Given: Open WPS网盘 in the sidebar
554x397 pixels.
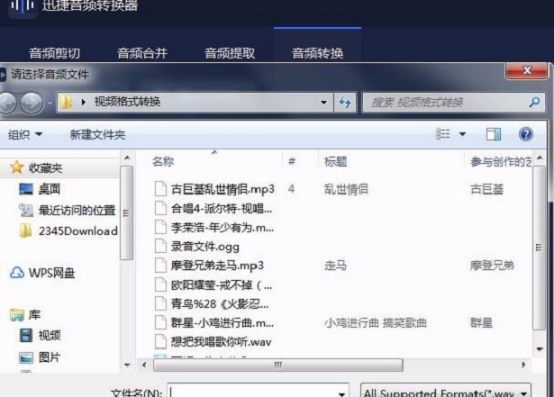Looking at the screenshot, I should click(x=52, y=273).
